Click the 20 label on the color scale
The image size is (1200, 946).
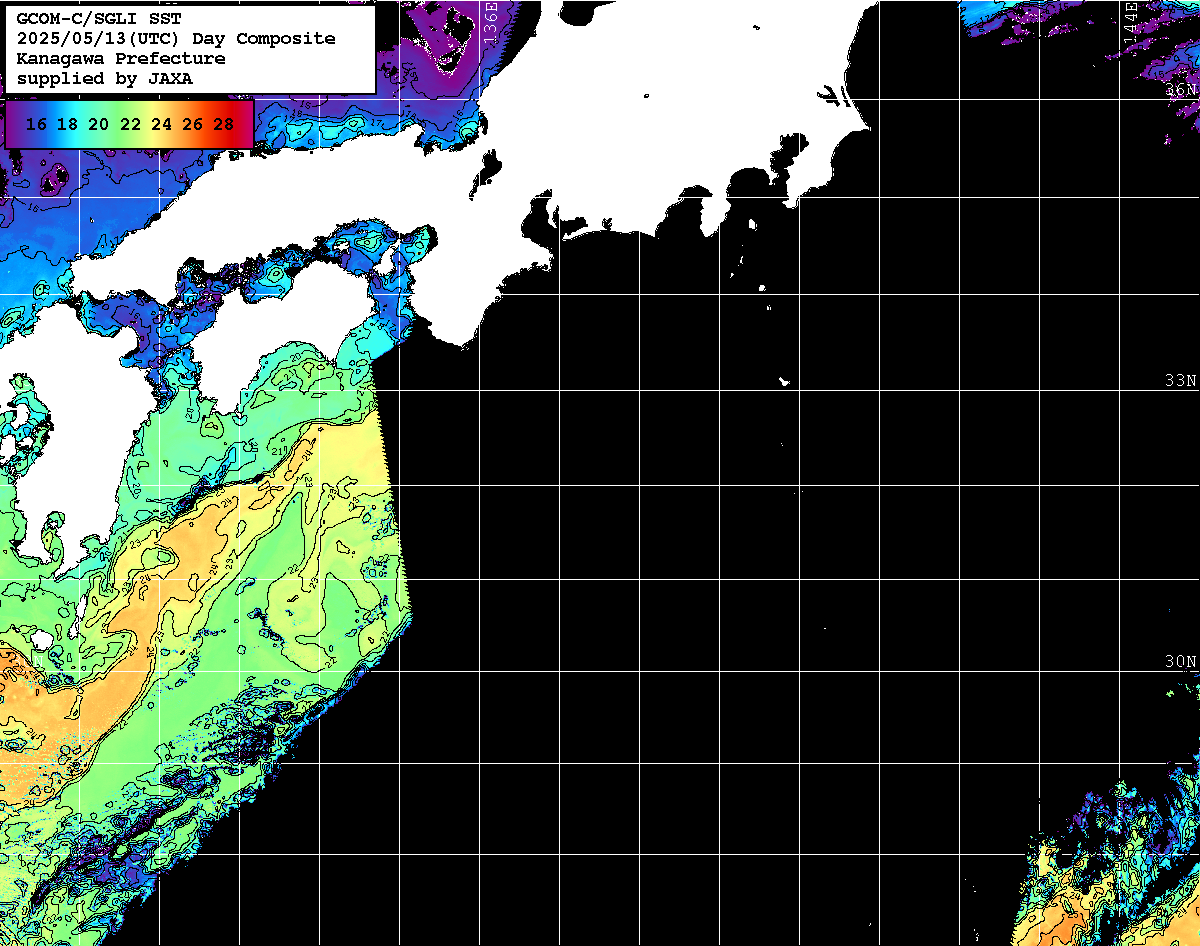click(x=98, y=124)
